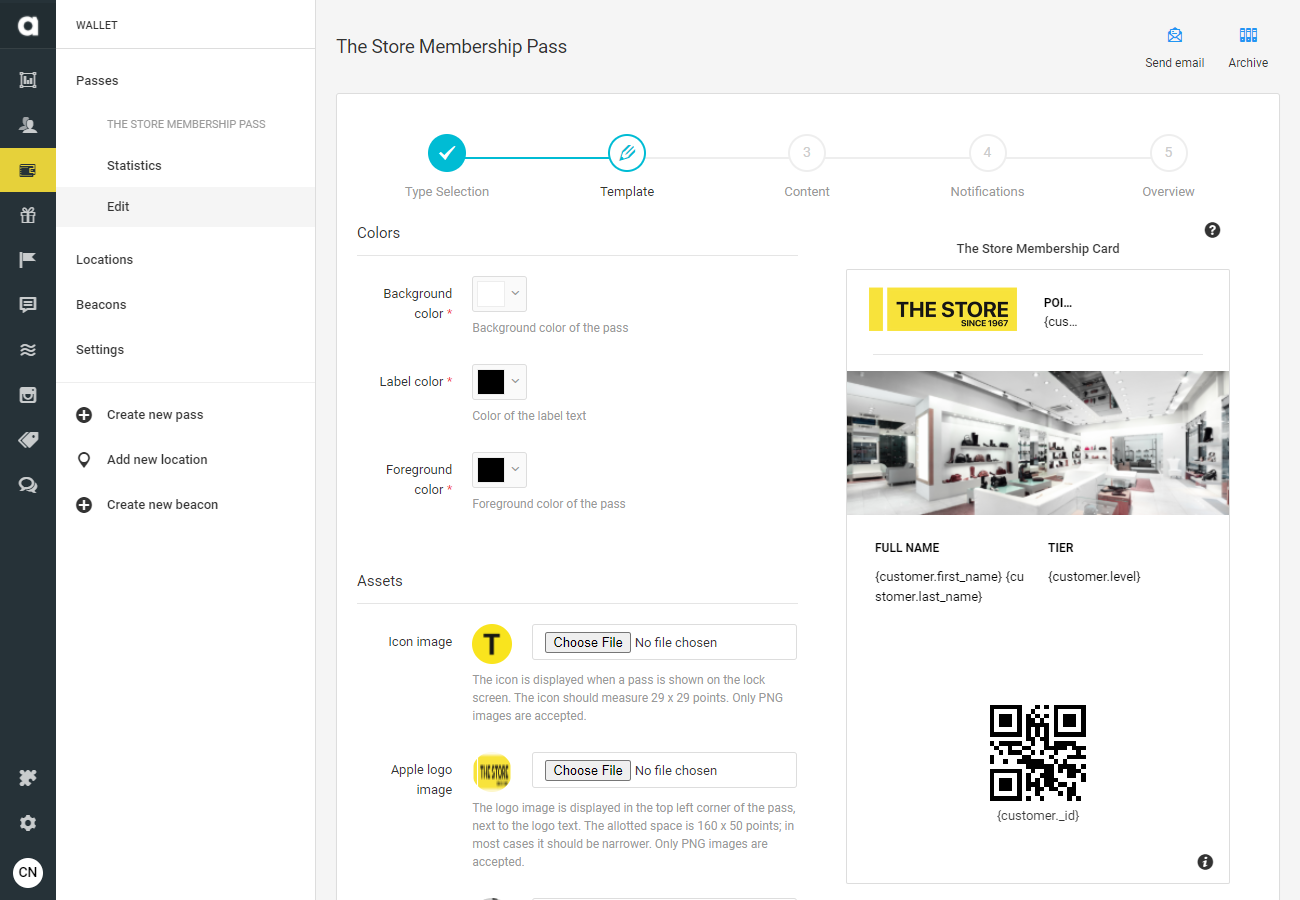
Task: Open Statistics in the wallet menu
Action: point(134,166)
